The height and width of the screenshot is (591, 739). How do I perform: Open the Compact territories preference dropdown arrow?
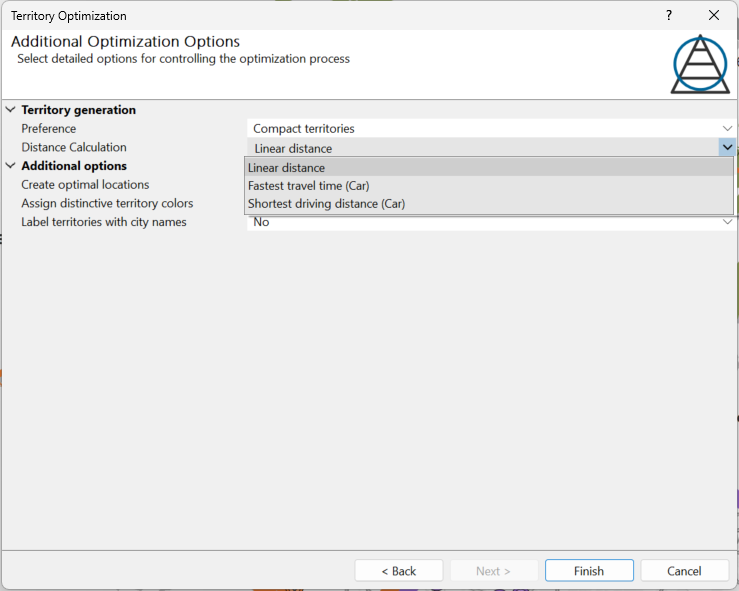727,129
